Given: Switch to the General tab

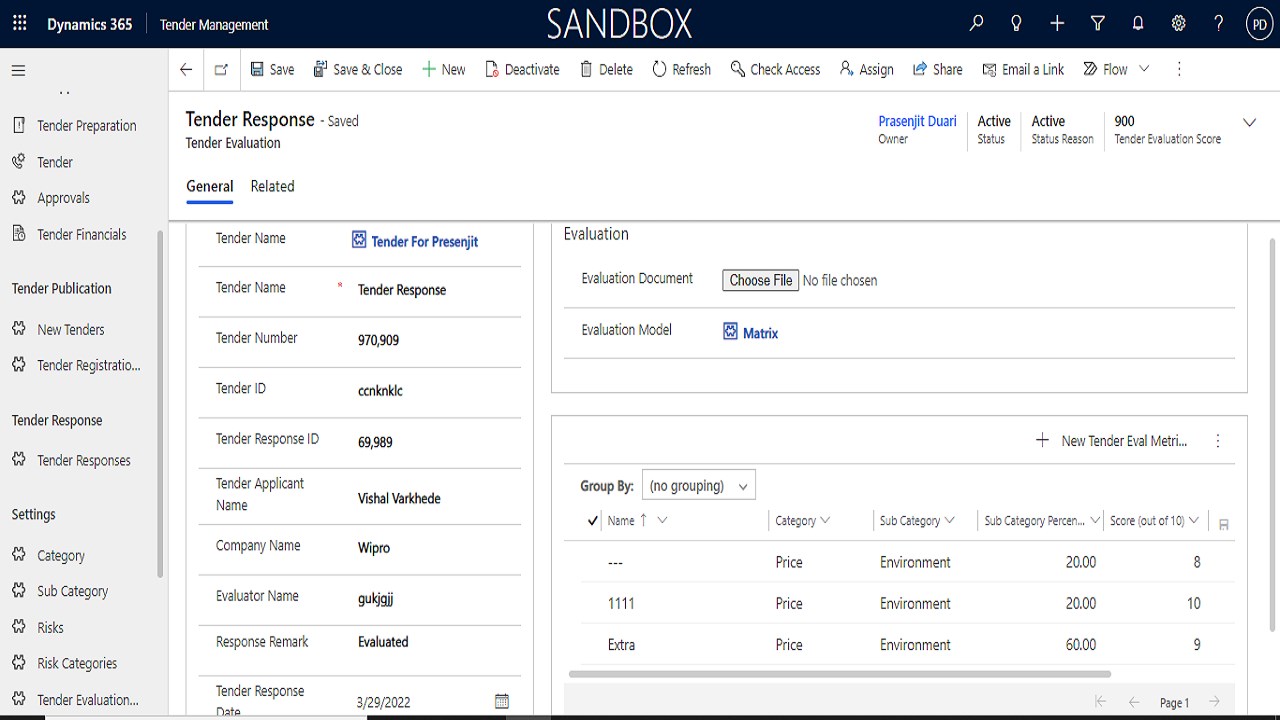Looking at the screenshot, I should pos(210,186).
